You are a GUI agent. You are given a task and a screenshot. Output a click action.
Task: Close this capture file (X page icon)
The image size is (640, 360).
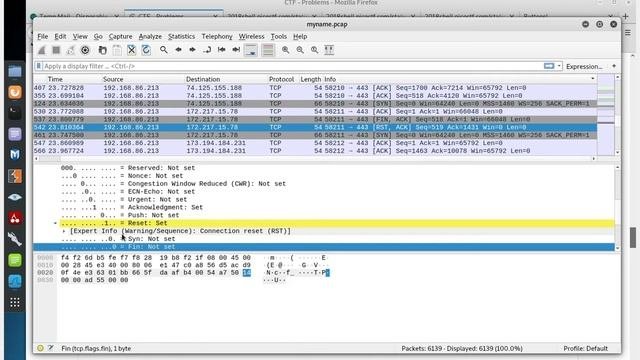click(131, 50)
